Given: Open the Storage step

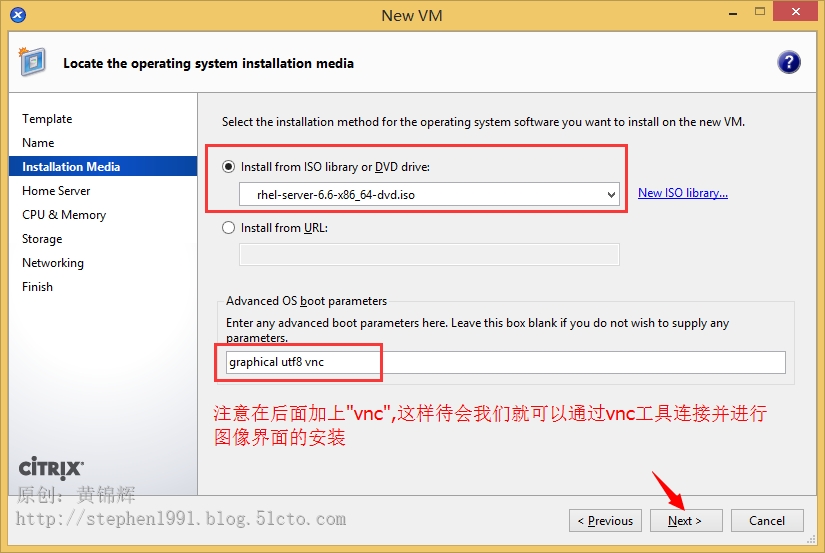Looking at the screenshot, I should 42,239.
